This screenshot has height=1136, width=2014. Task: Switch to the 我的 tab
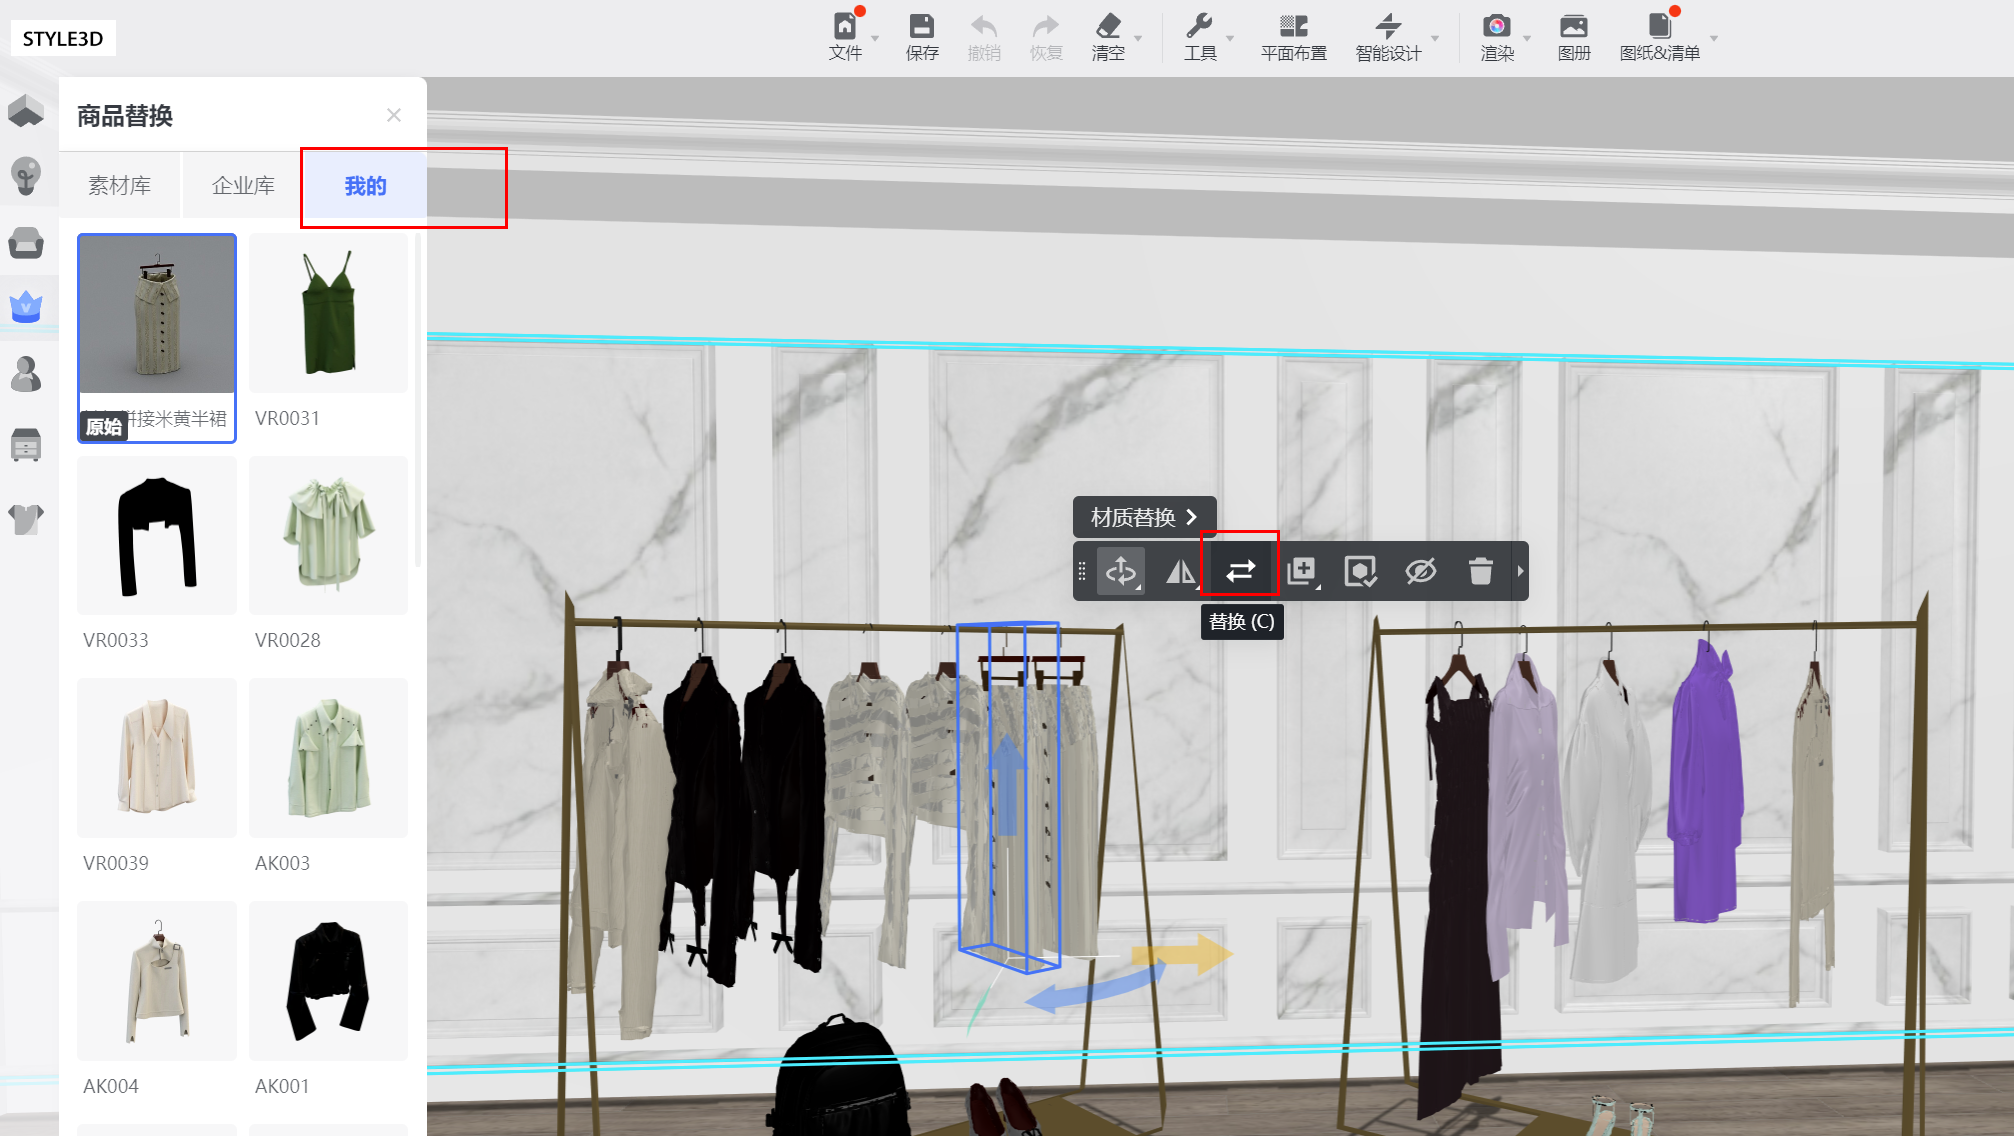tap(365, 185)
